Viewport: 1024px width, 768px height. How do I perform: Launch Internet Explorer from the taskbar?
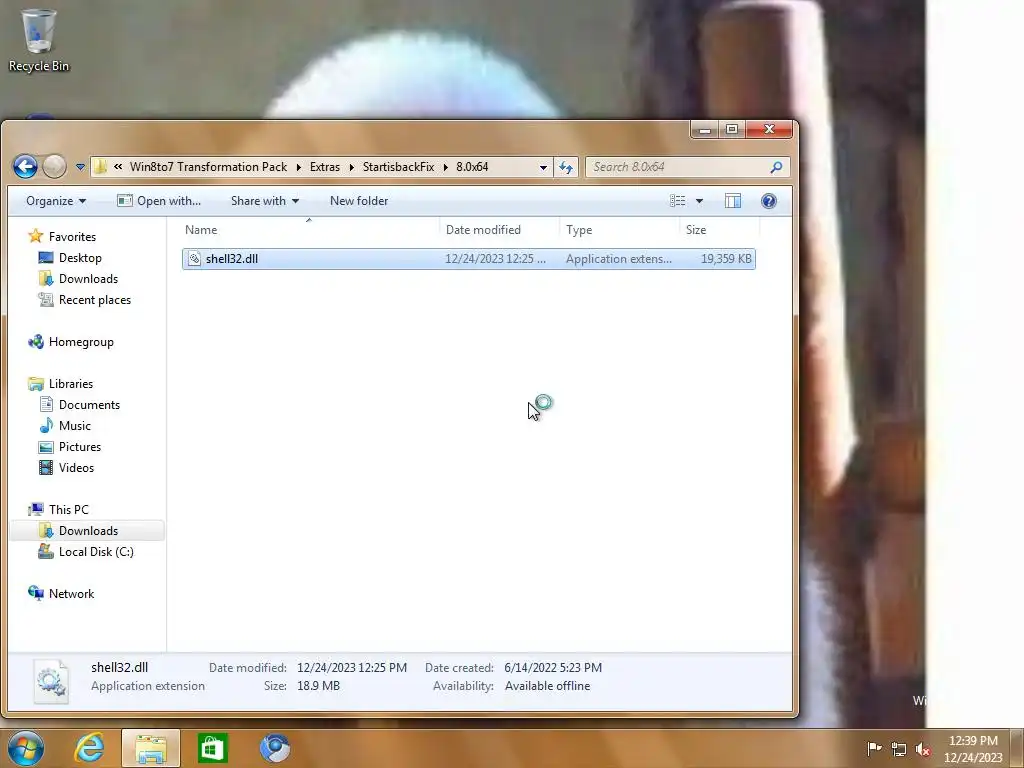coord(89,748)
